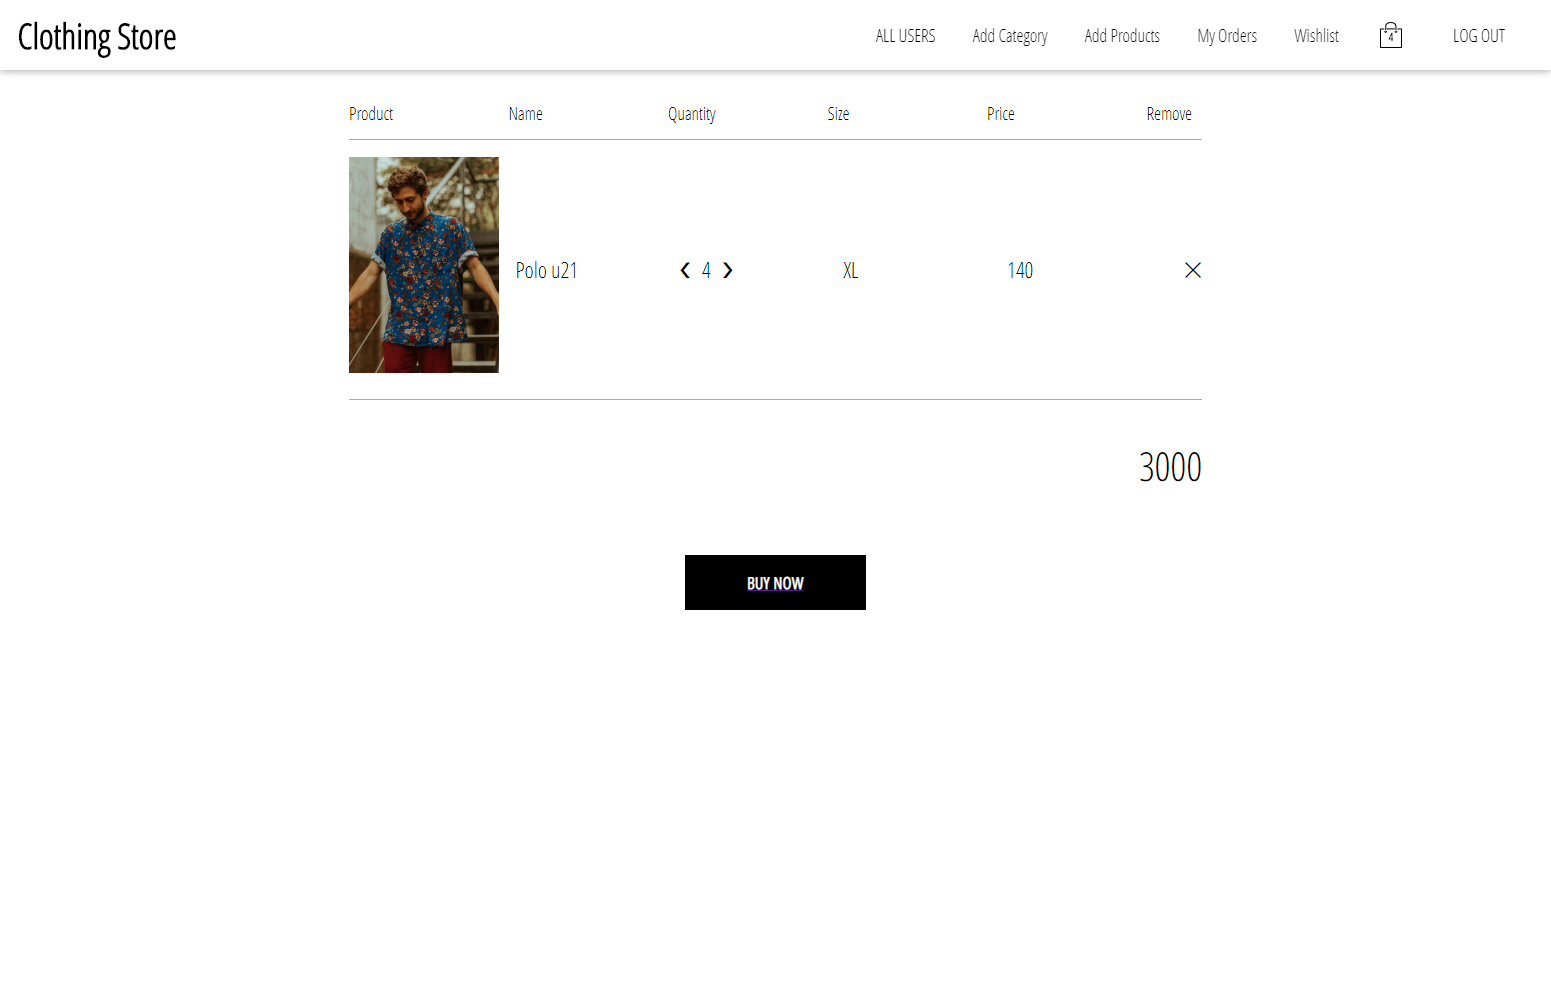Select the quantity value 4
1551x985 pixels.
(x=706, y=270)
